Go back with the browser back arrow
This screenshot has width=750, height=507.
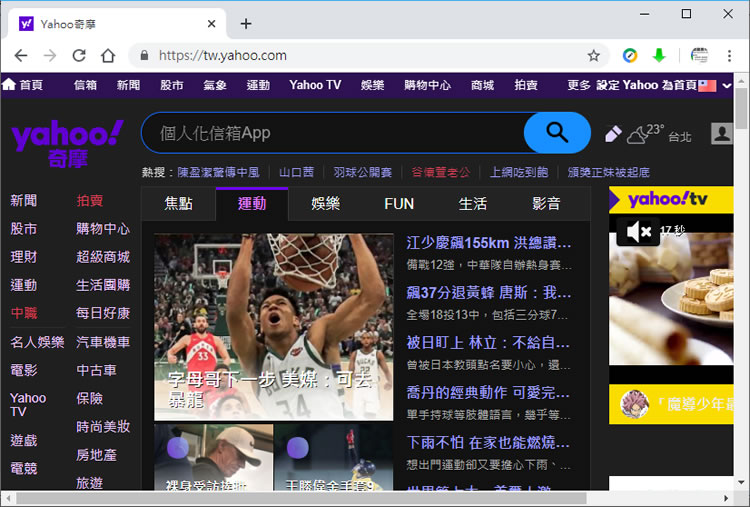coord(21,55)
